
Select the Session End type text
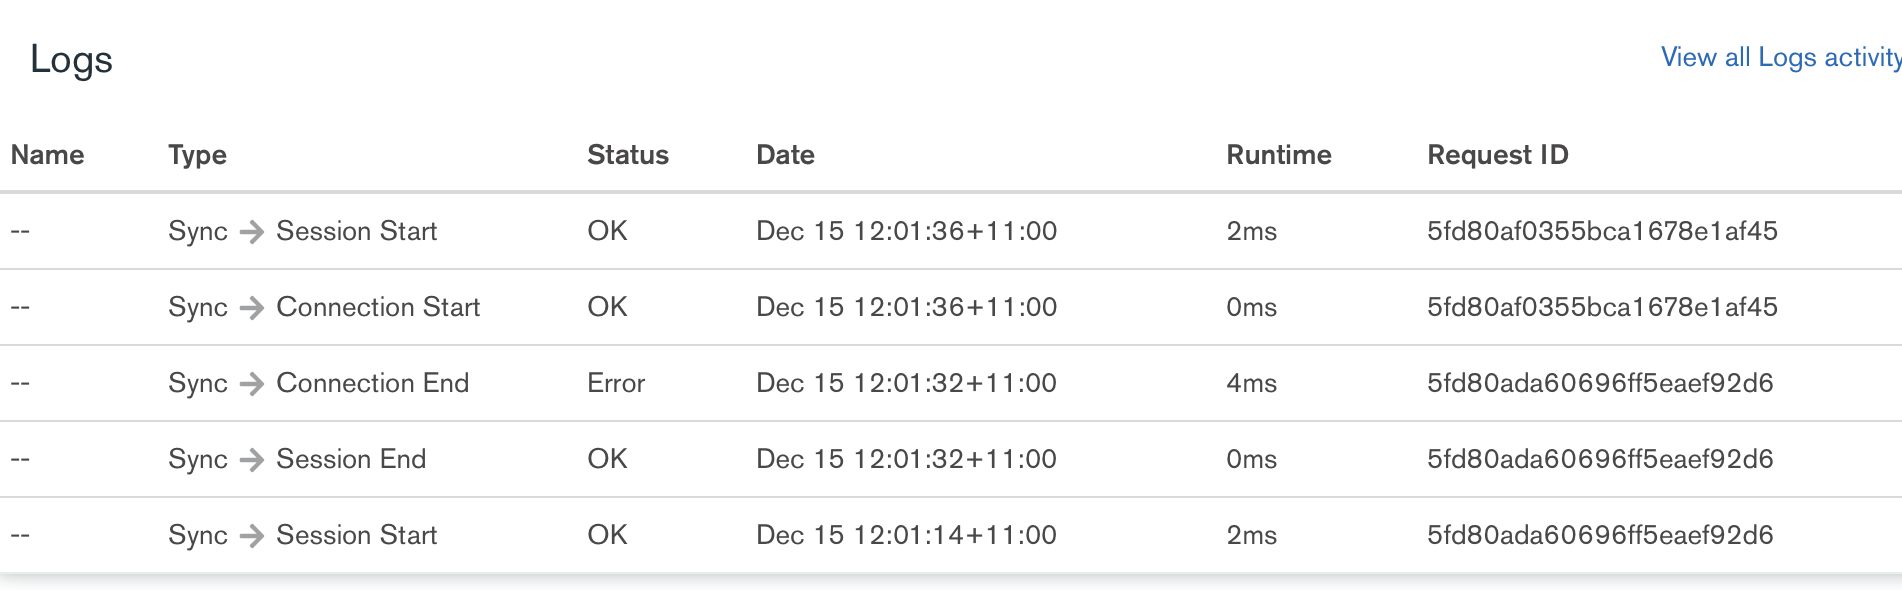coord(351,459)
